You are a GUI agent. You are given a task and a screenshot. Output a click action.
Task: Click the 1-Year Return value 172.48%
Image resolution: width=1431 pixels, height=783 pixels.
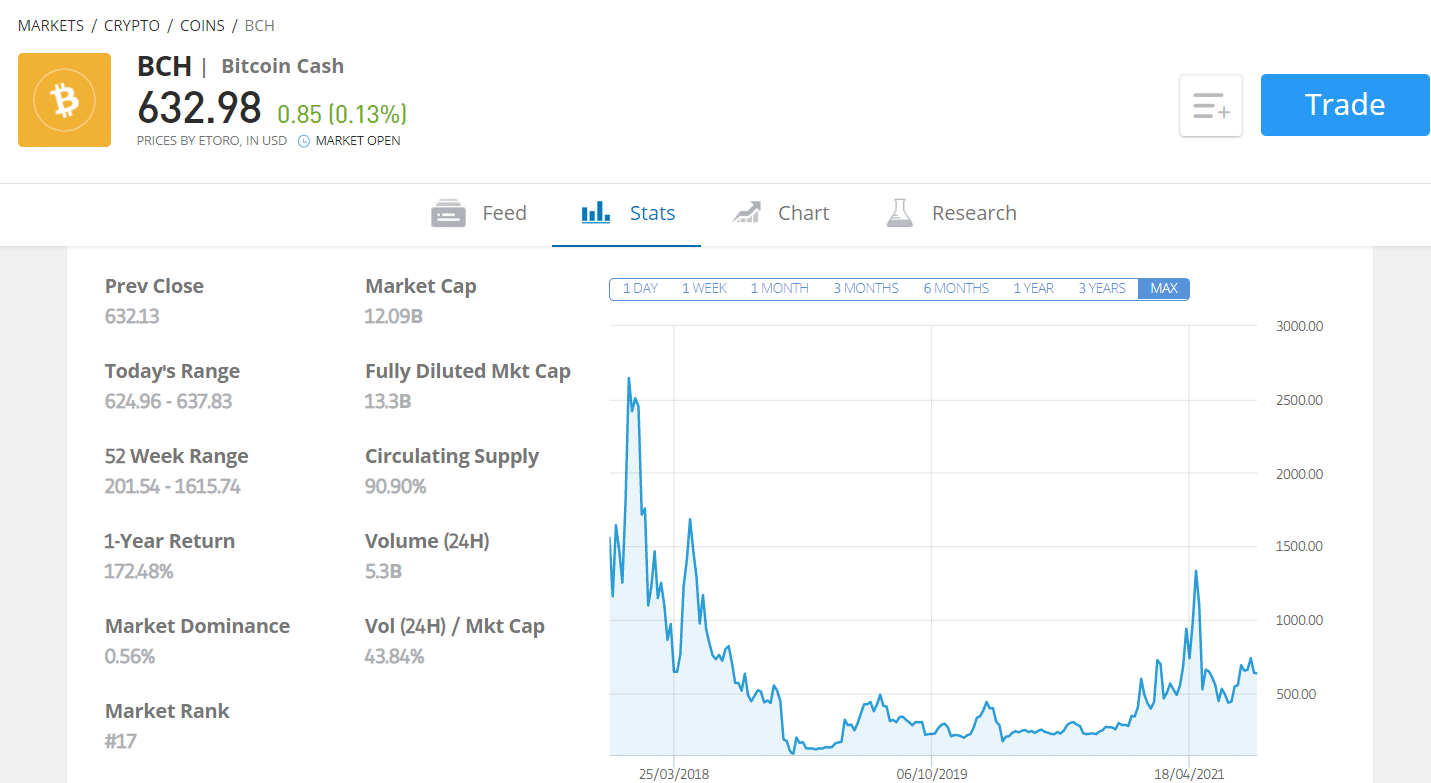tap(139, 572)
